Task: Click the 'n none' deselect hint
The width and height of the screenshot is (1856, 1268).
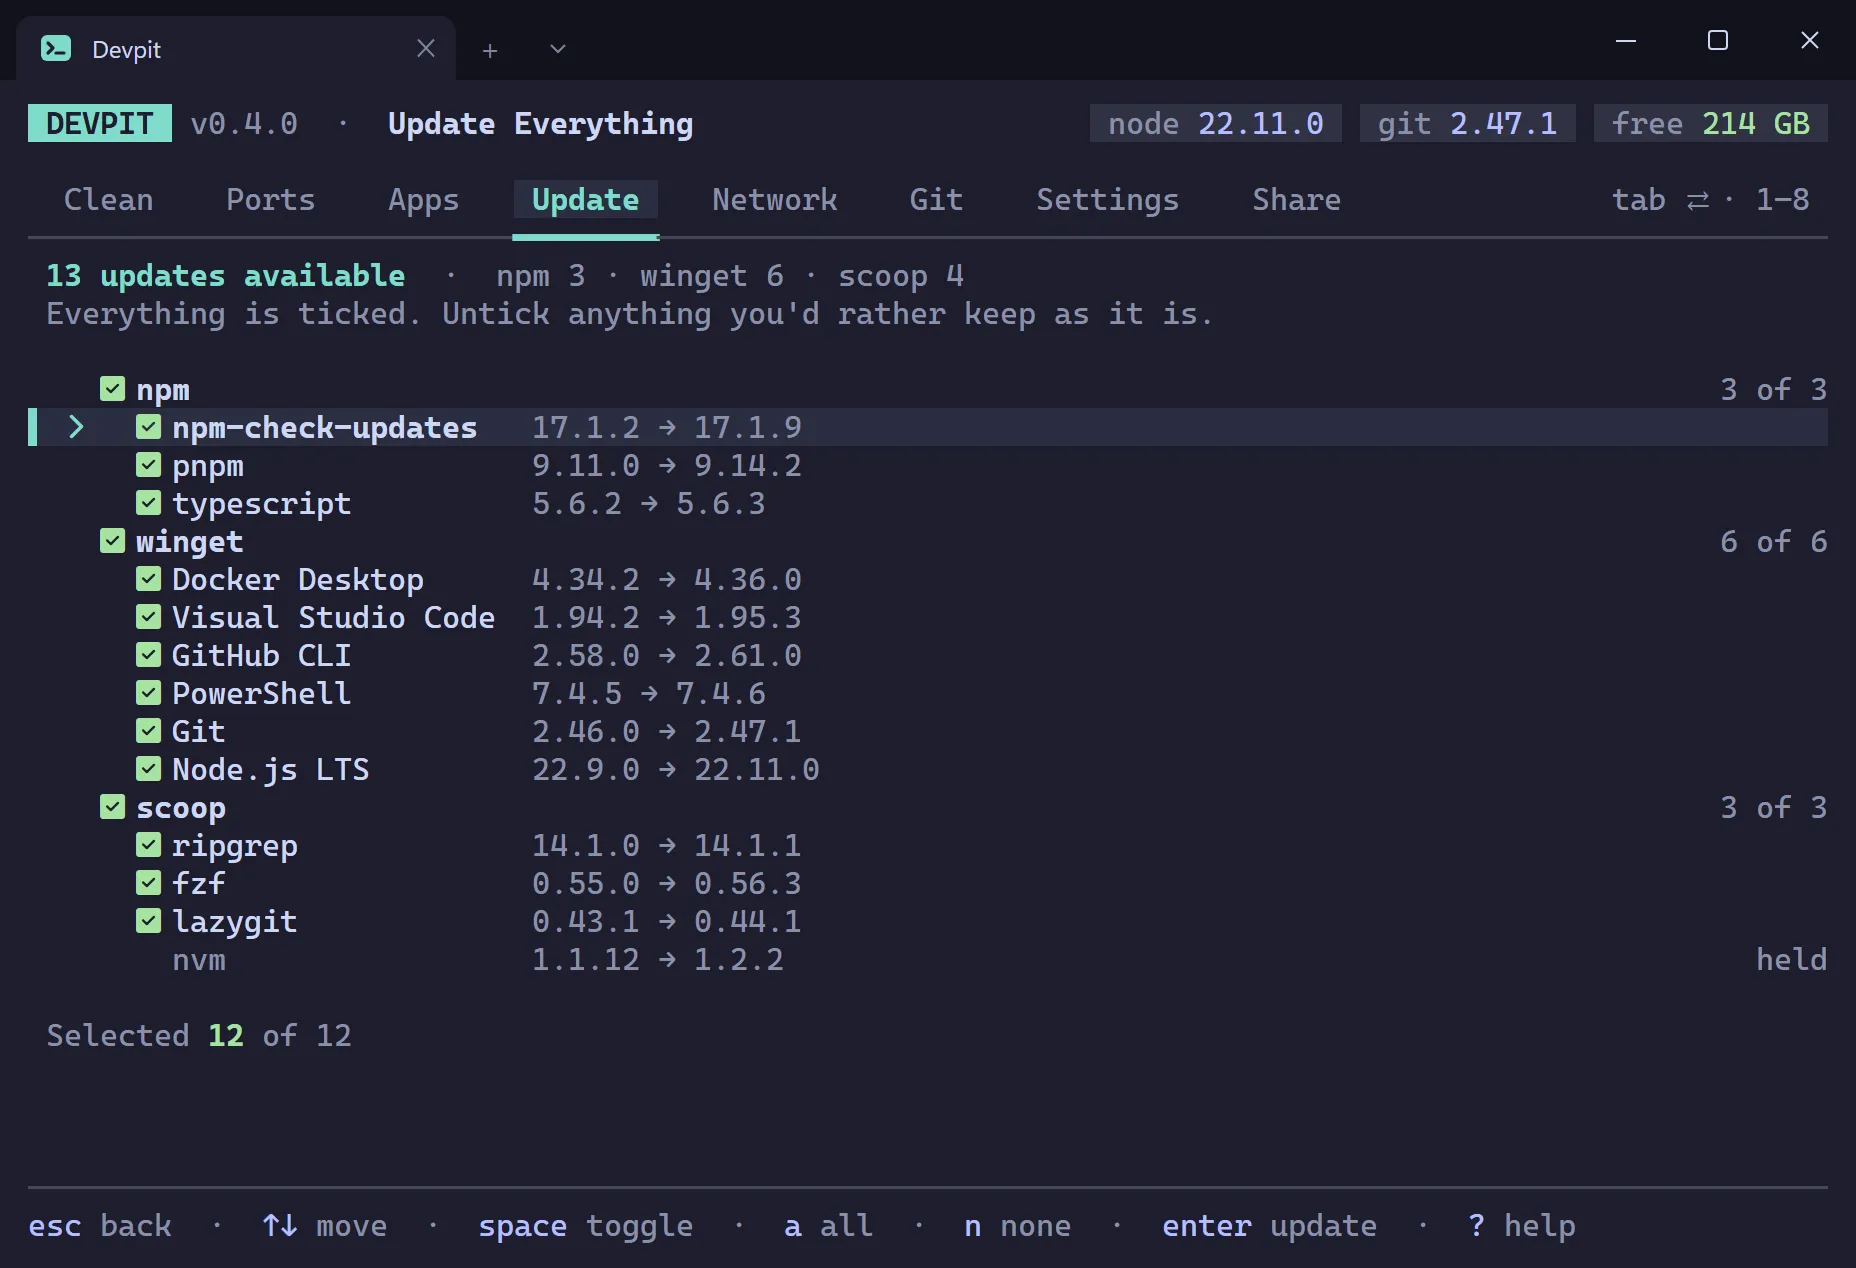Action: (1018, 1226)
